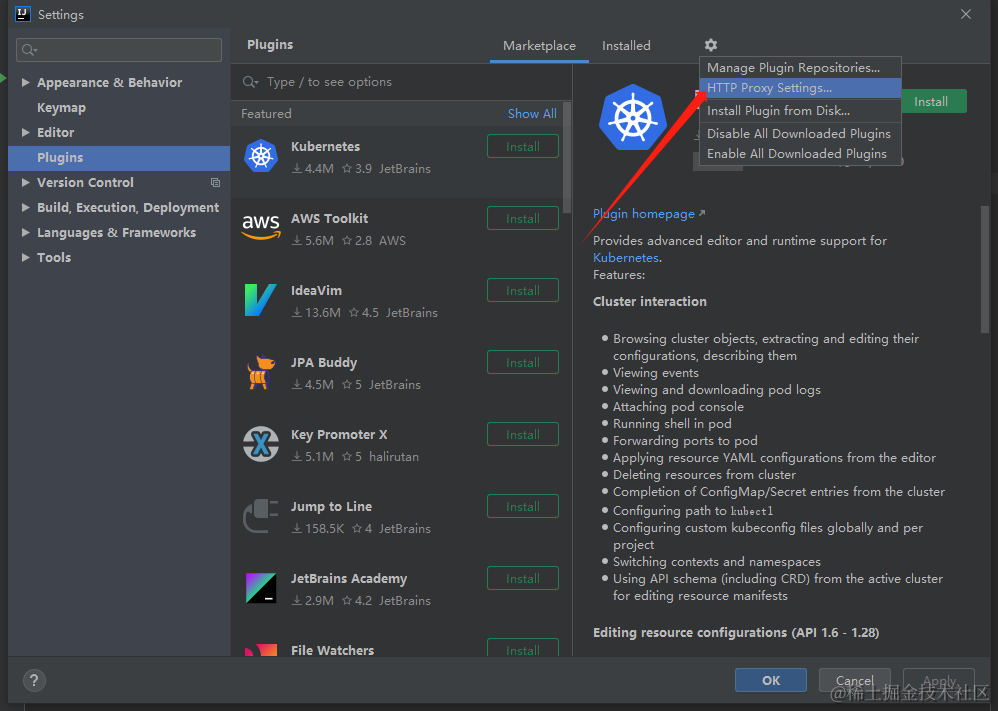Screen dimensions: 998x711
Task: Click the large Kubernetes logo in details
Action: (633, 118)
